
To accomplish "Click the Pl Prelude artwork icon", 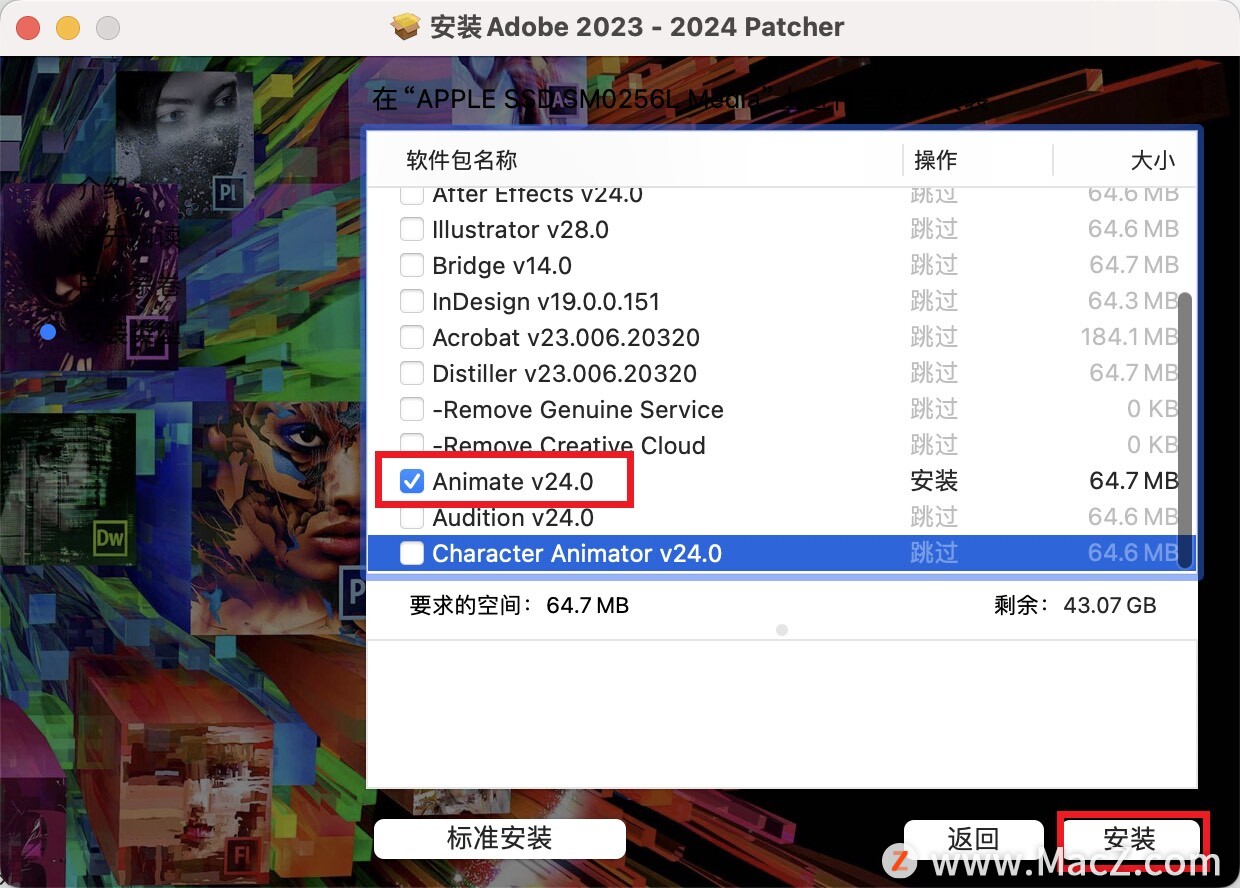I will (x=228, y=191).
